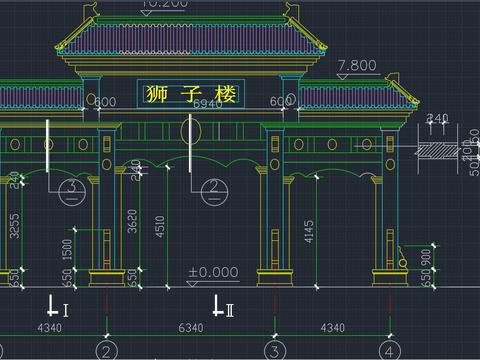
Task: Select the 240 dimension above 3255
Action: pos(13,180)
